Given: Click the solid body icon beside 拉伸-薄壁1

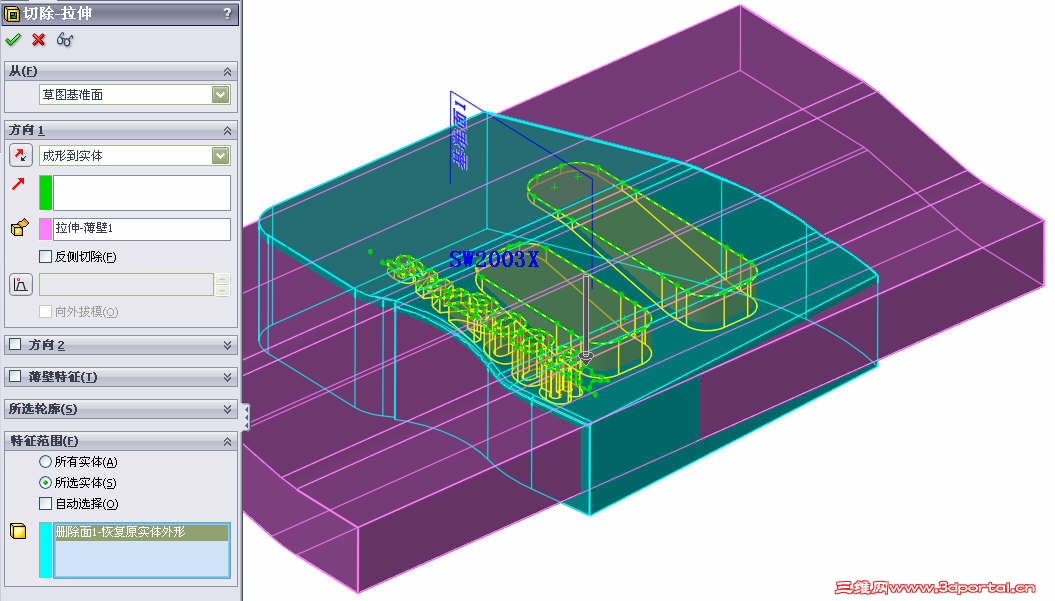Looking at the screenshot, I should tap(20, 228).
